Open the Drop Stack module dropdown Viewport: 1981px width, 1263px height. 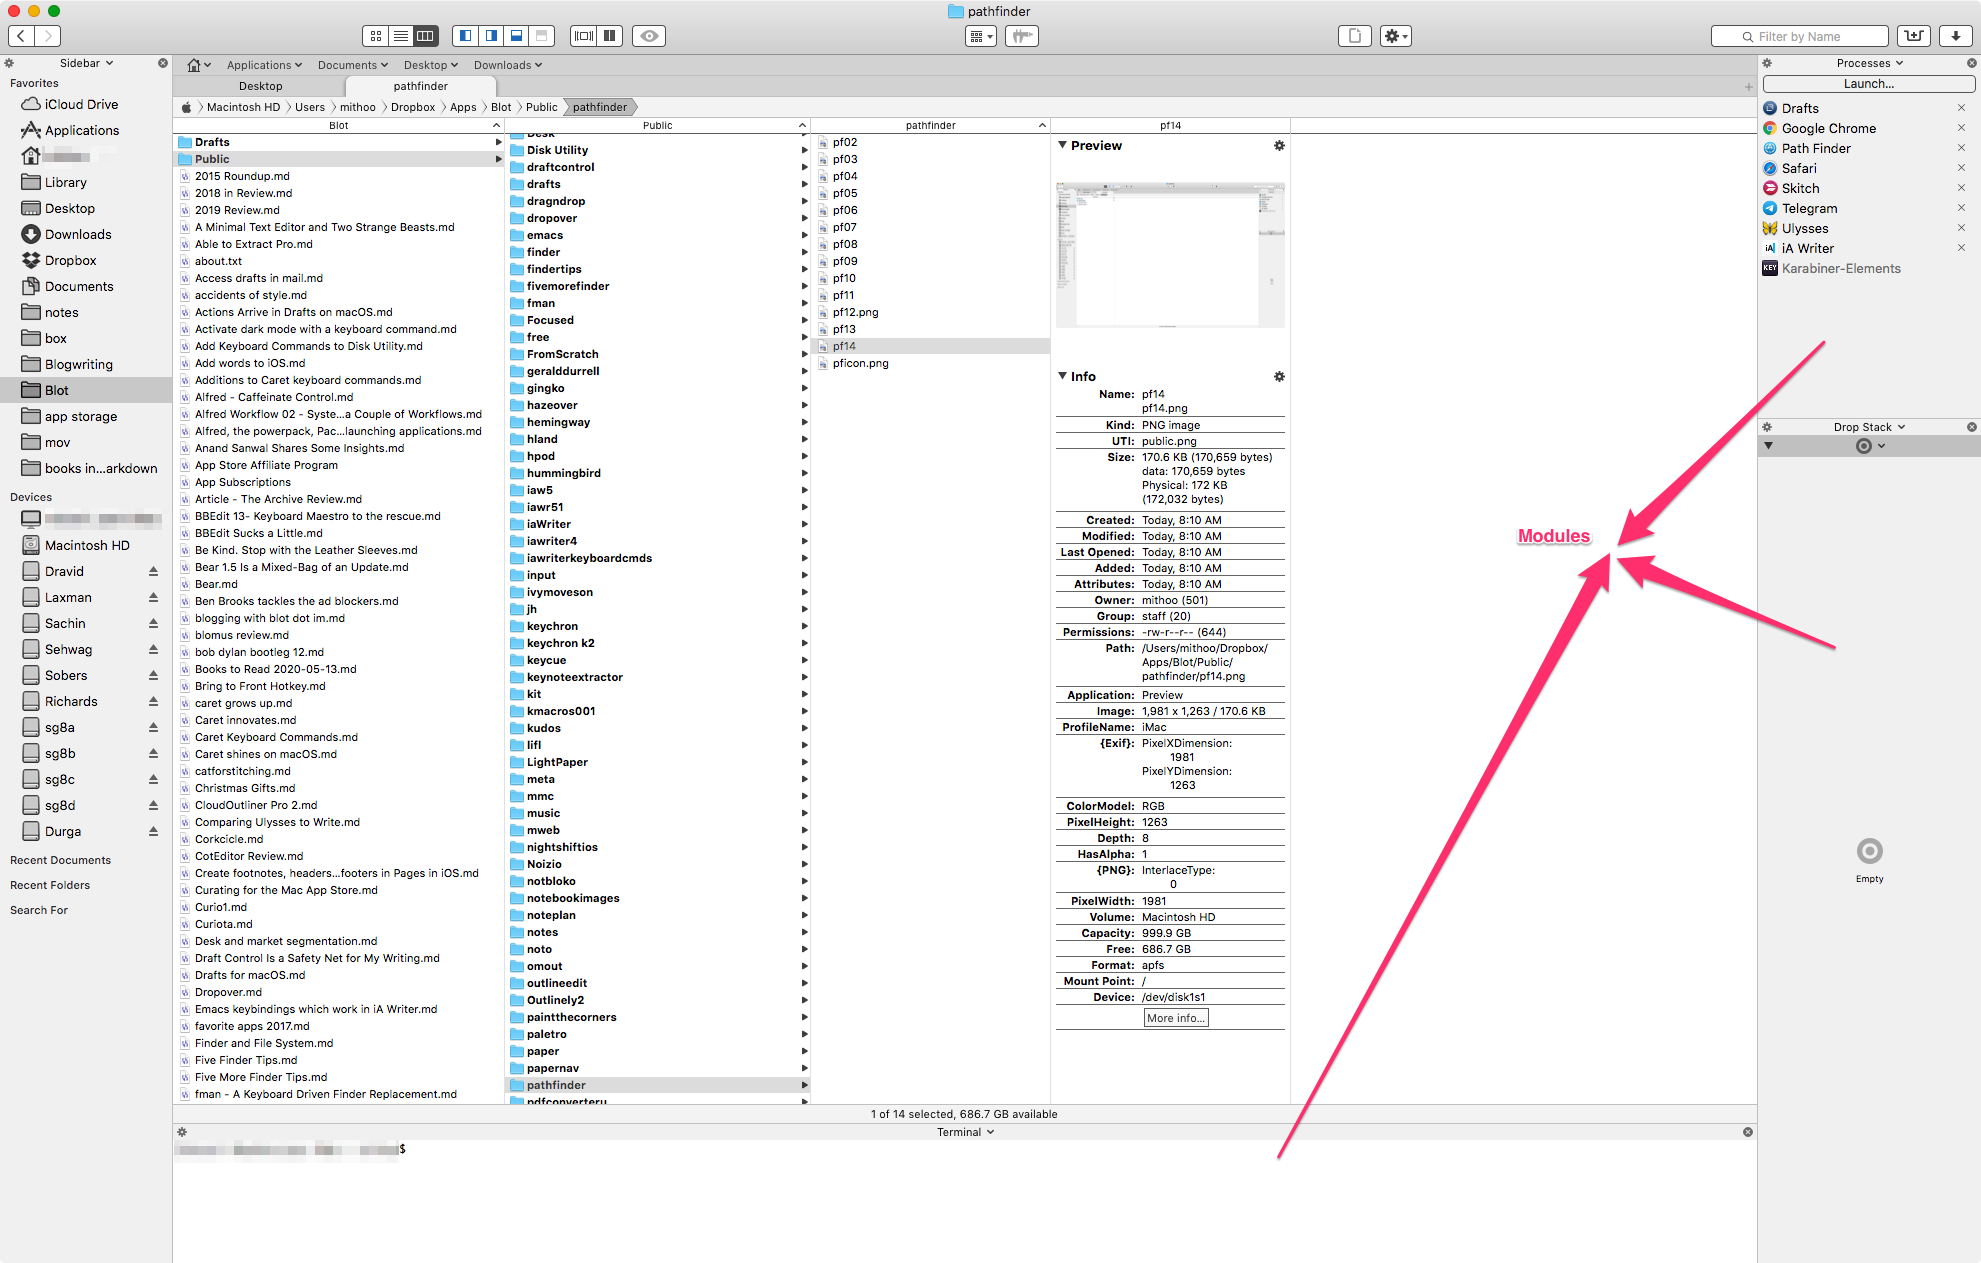(x=1869, y=427)
